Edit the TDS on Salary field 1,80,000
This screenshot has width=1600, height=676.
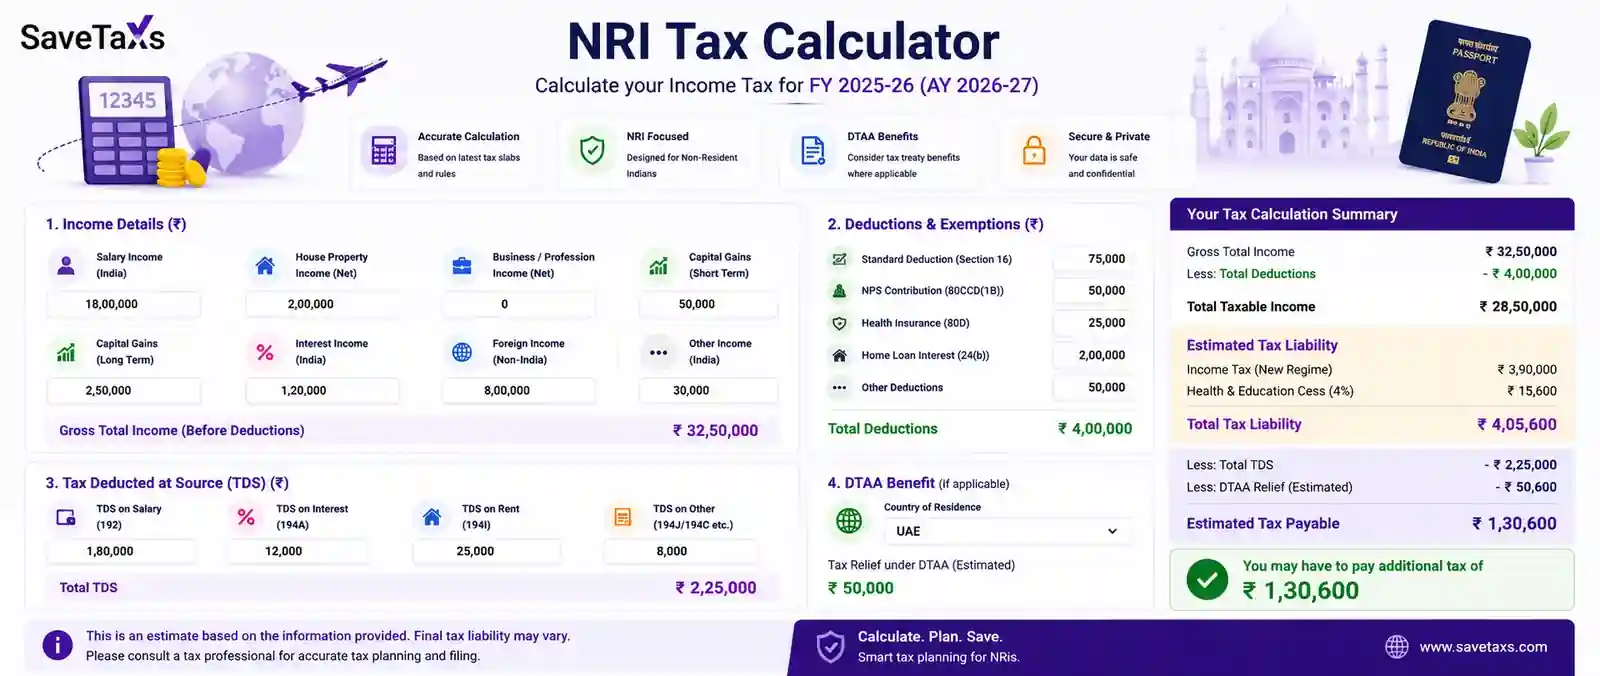click(122, 551)
